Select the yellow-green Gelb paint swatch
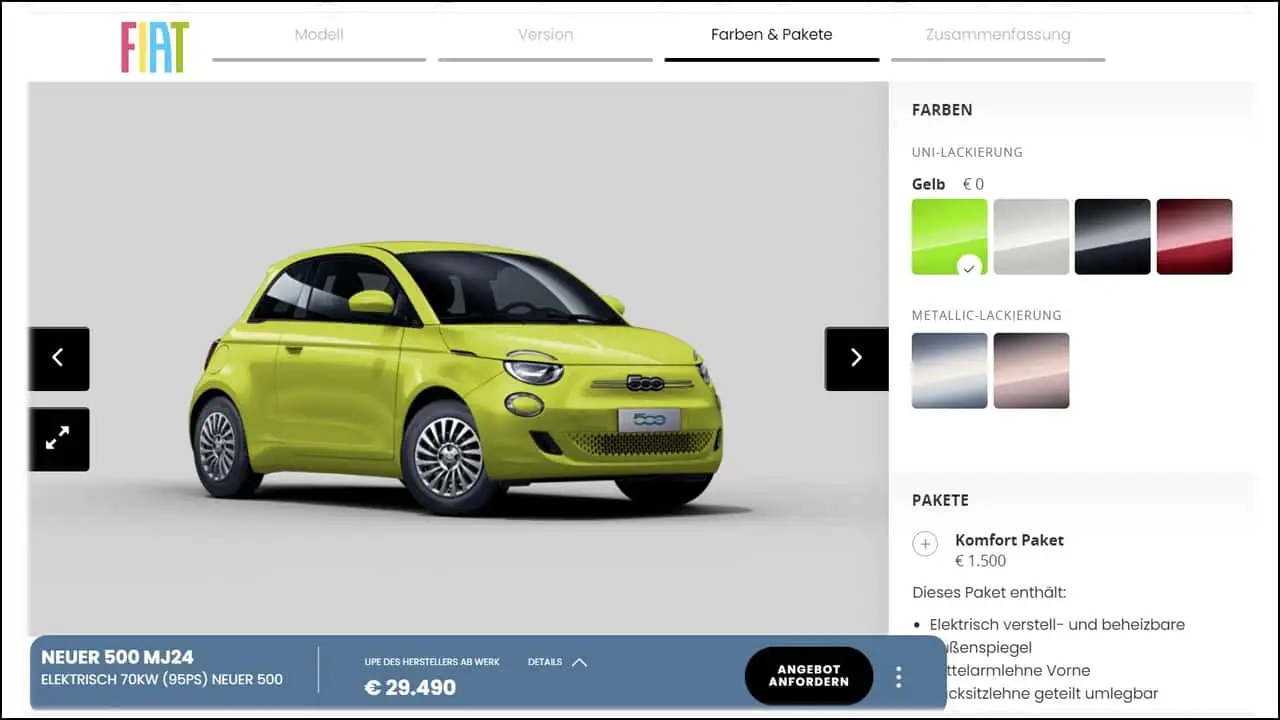 coord(949,236)
